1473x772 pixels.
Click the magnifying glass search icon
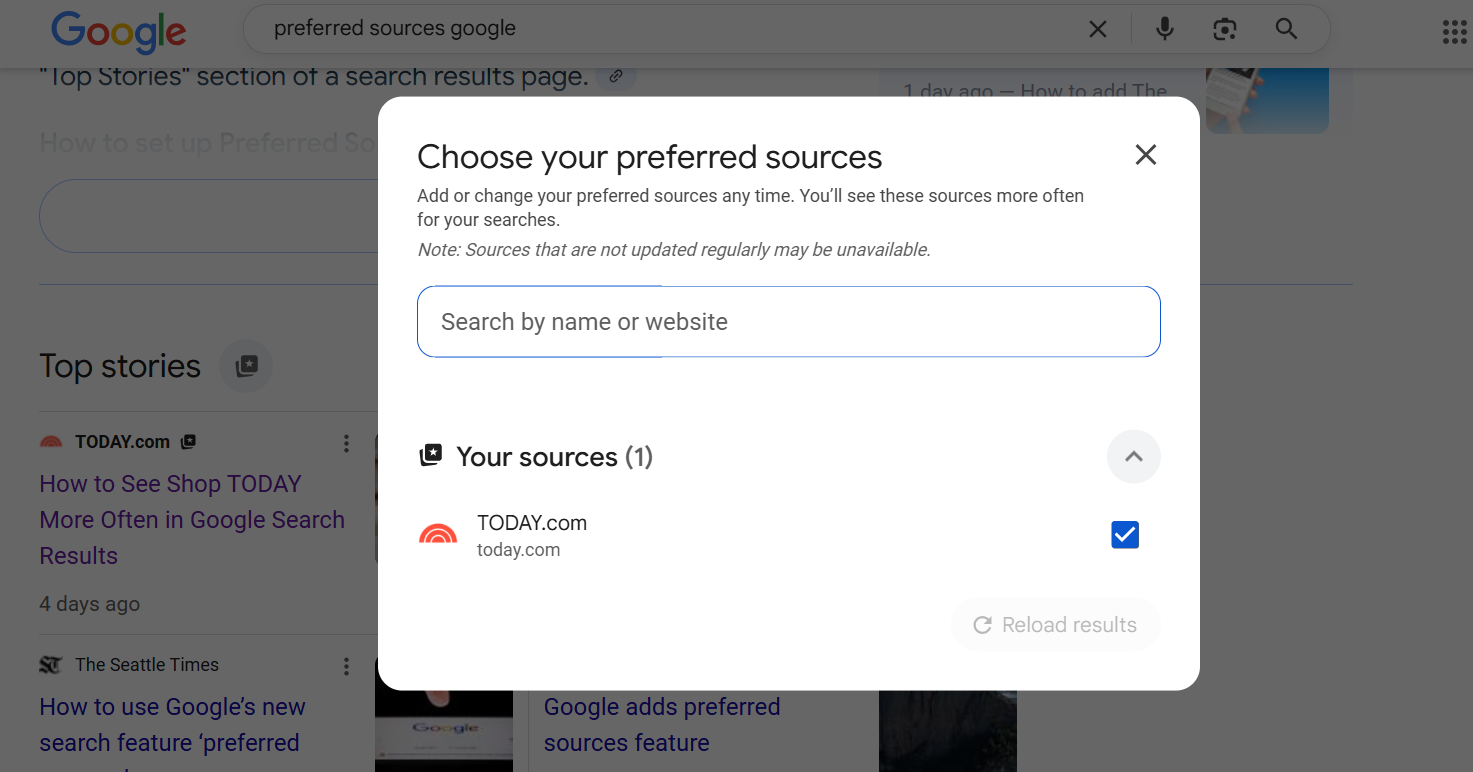coord(1286,30)
